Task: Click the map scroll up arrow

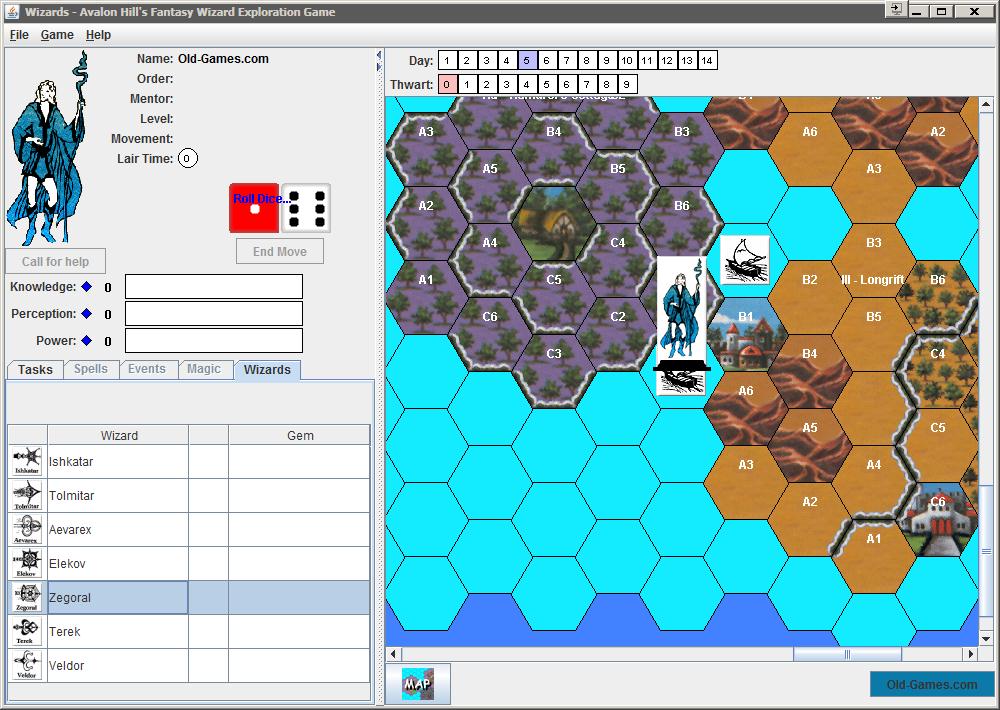Action: (x=986, y=103)
